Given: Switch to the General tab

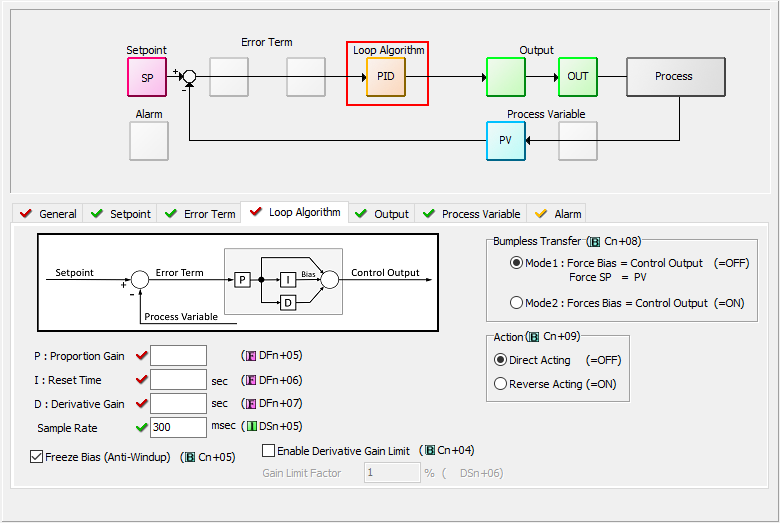Looking at the screenshot, I should click(49, 214).
